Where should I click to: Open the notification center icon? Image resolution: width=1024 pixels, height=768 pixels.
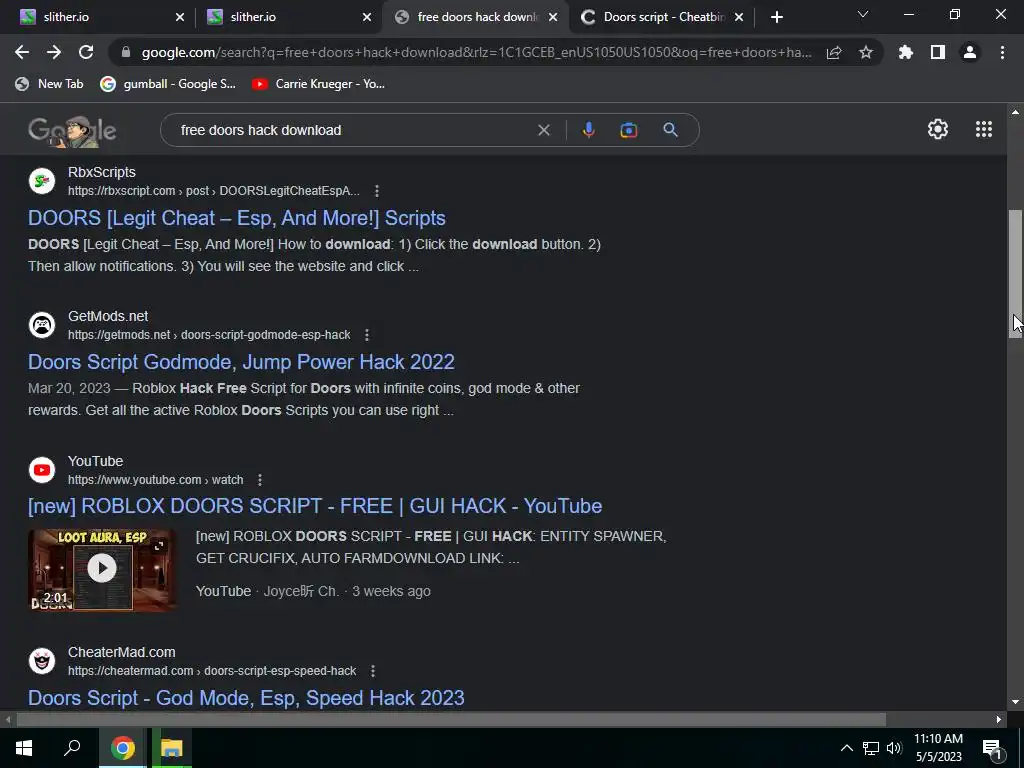coord(993,750)
